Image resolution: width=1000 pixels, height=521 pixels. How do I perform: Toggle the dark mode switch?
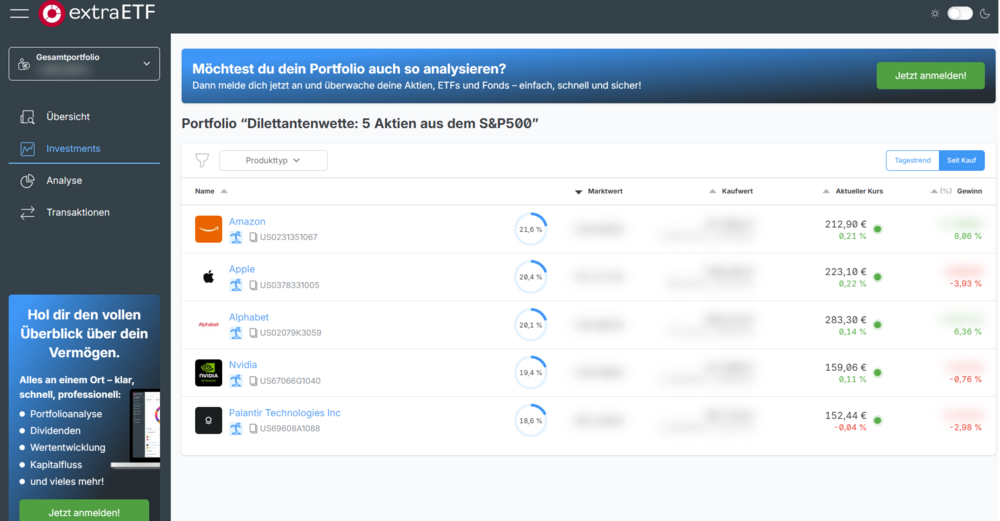pyautogui.click(x=960, y=14)
